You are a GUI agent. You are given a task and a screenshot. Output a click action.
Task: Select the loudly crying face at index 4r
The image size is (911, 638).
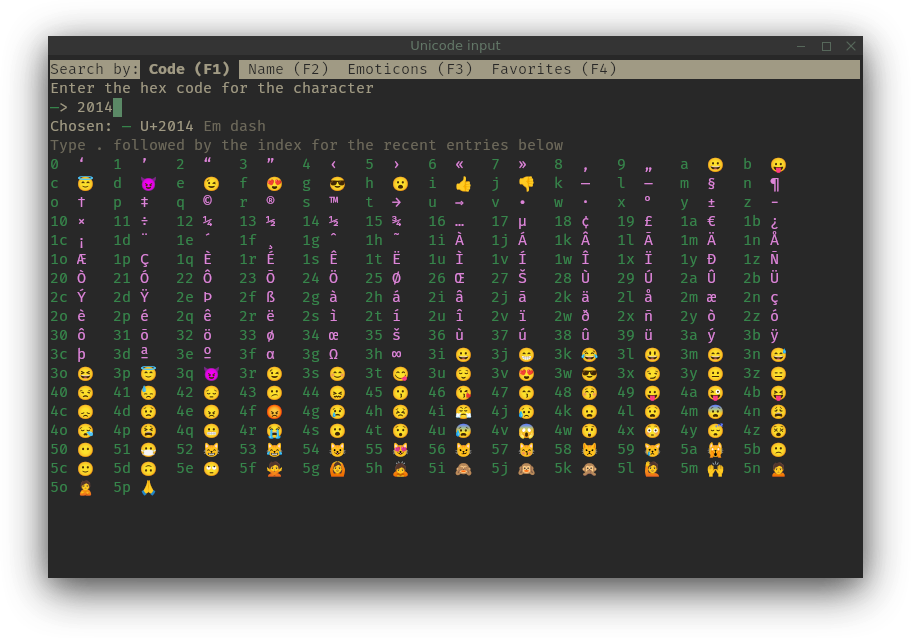click(274, 431)
